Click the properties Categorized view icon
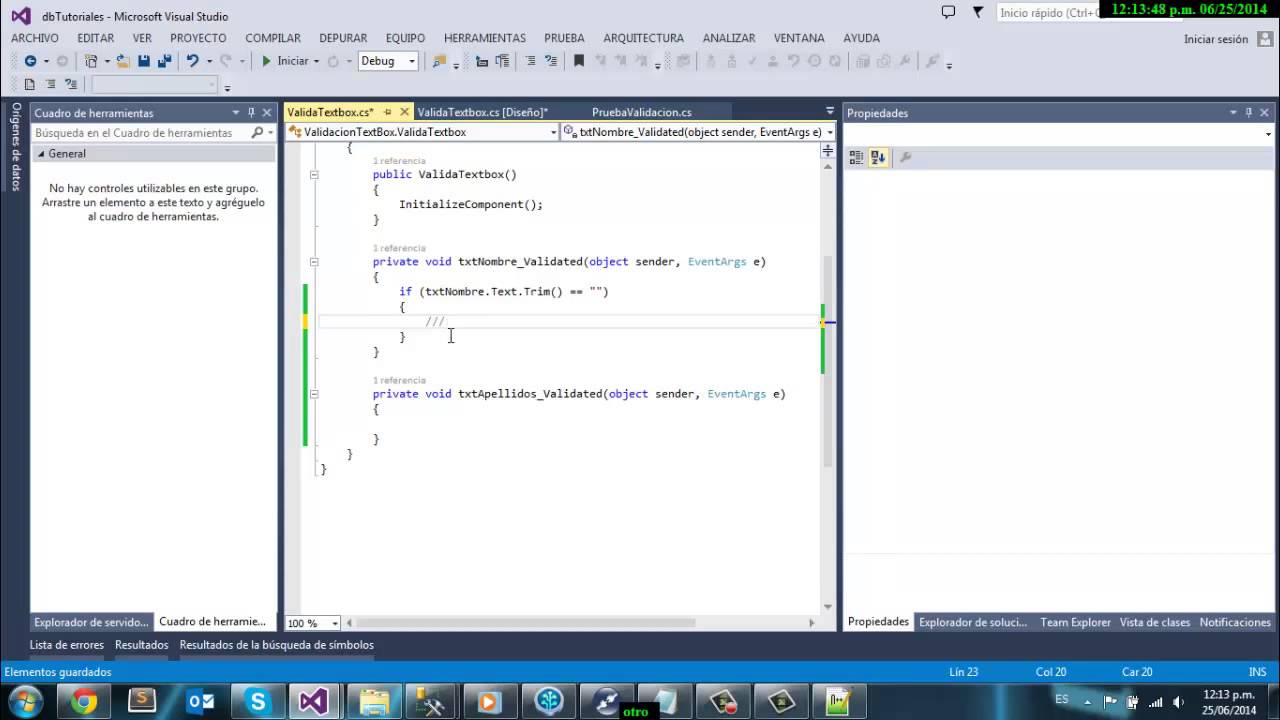Image resolution: width=1280 pixels, height=720 pixels. coord(856,157)
